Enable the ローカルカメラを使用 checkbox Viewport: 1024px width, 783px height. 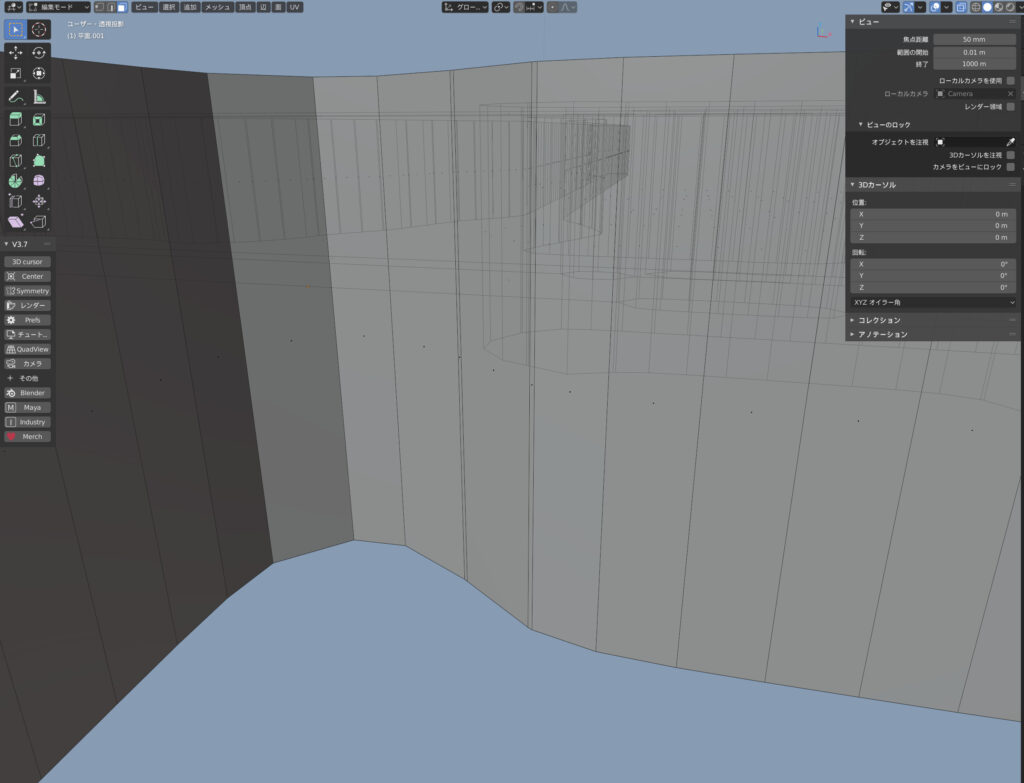1011,80
